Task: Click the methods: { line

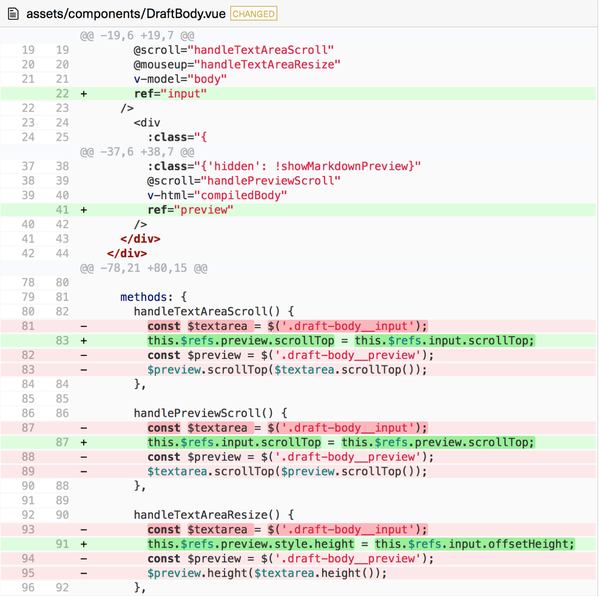Action: tap(153, 297)
